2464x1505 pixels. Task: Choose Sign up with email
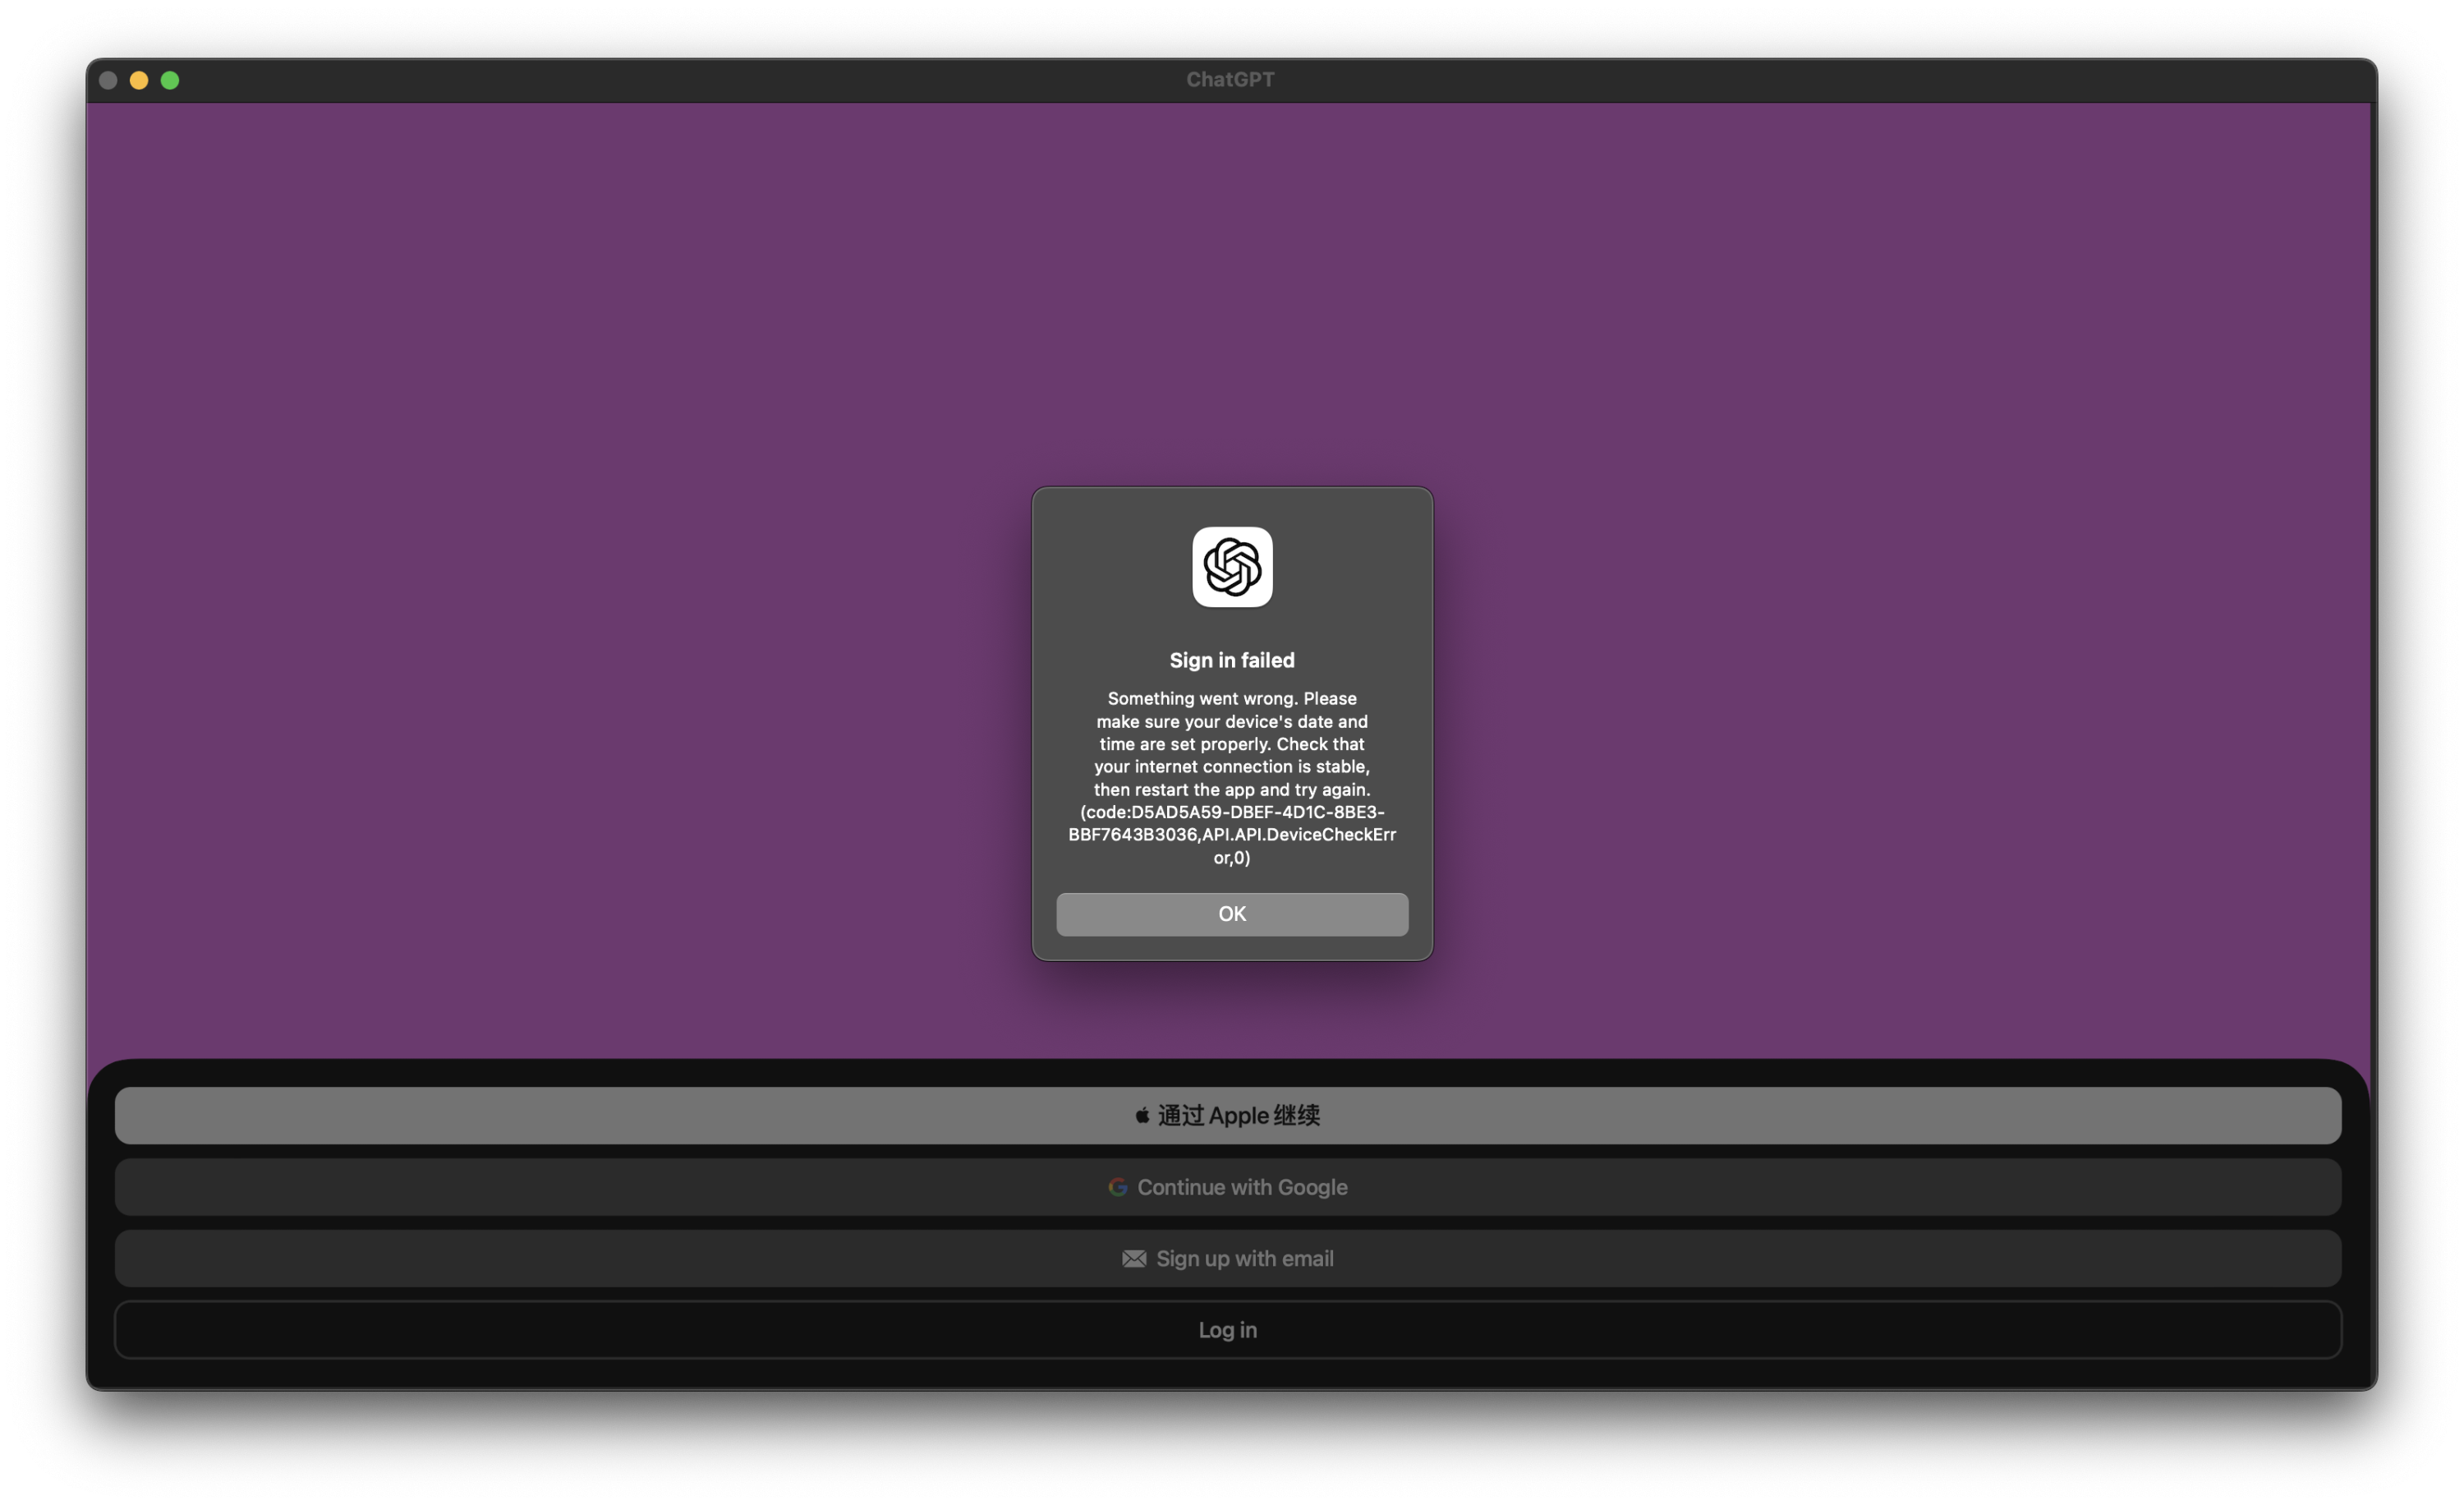click(1245, 1259)
